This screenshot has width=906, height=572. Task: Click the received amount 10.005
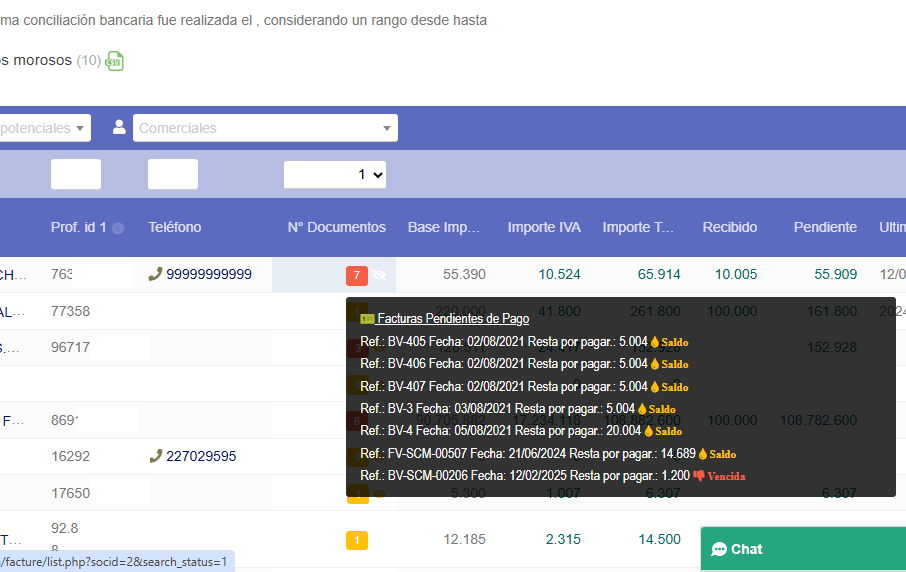[736, 274]
